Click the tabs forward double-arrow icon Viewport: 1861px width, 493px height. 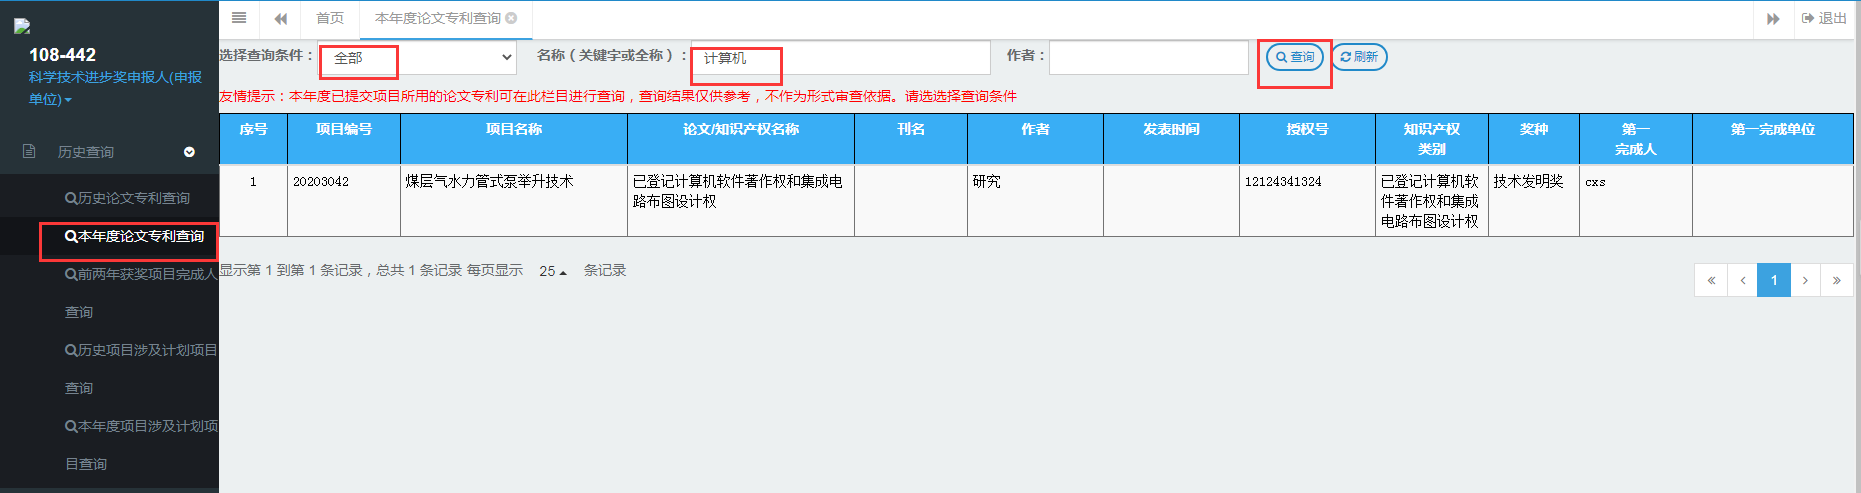1773,19
